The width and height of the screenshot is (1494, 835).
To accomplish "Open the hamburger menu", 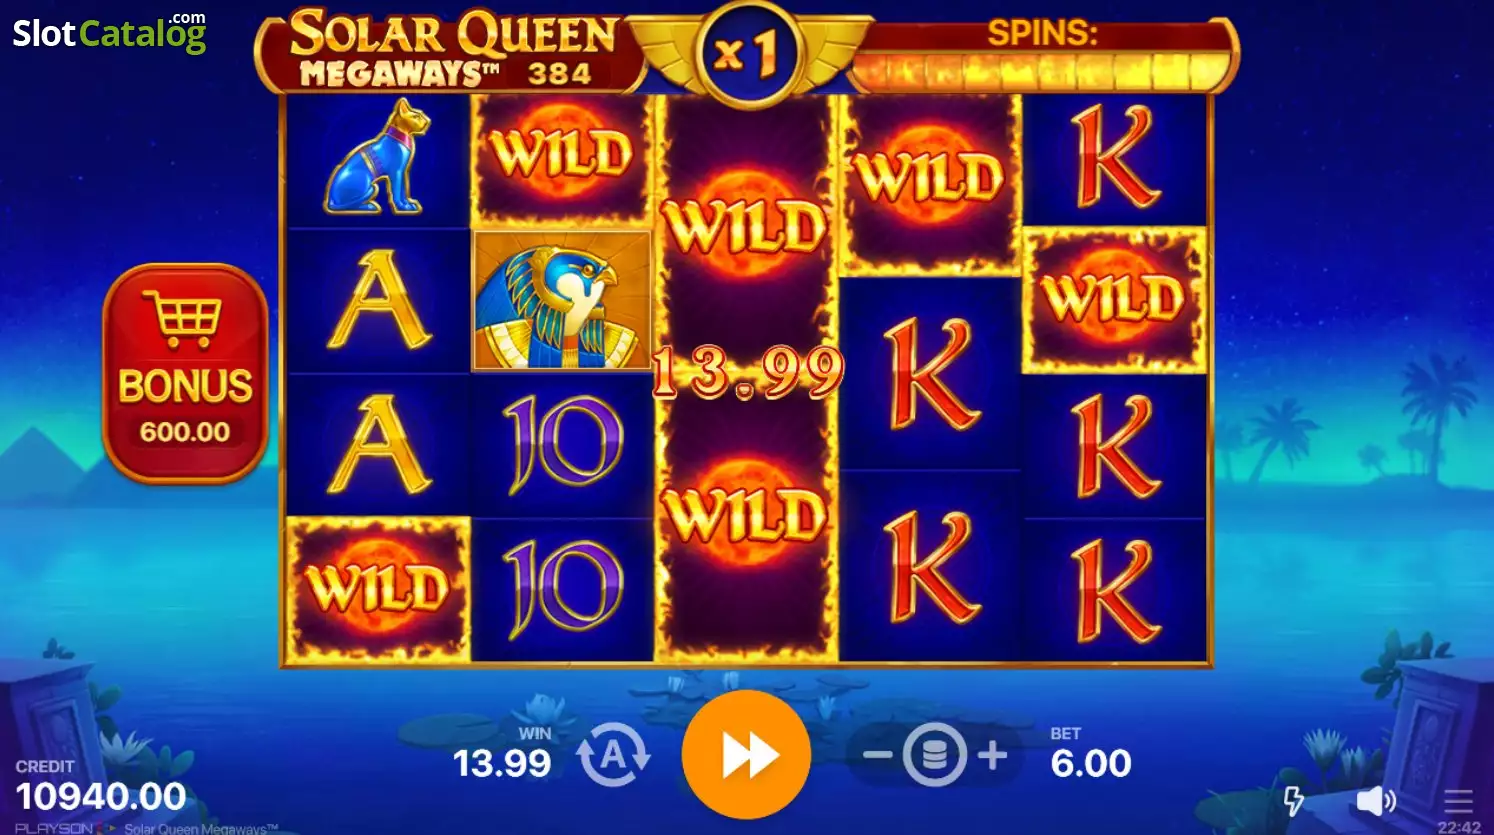I will (1458, 801).
